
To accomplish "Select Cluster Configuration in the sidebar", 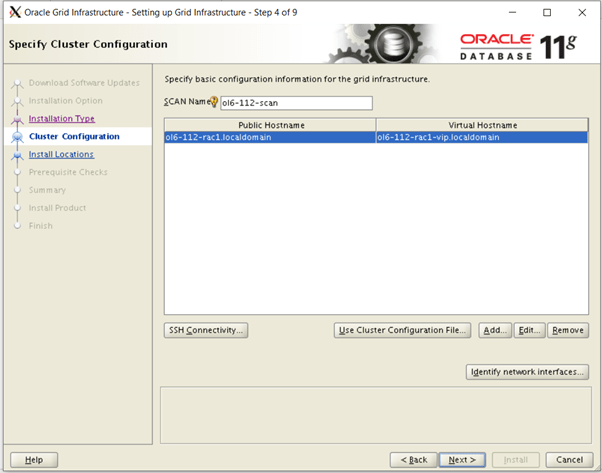I will (74, 137).
